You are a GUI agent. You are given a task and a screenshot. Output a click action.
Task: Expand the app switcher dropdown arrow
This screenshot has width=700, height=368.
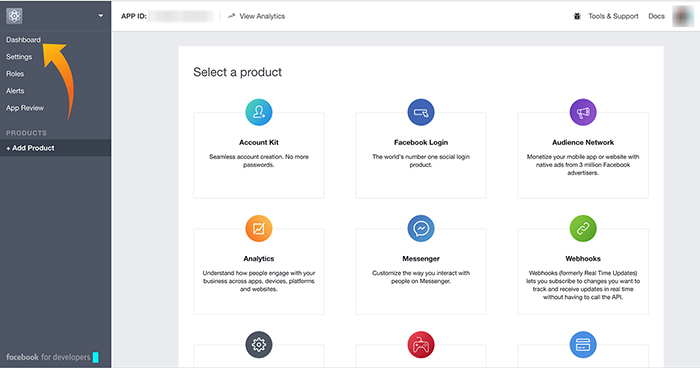[101, 16]
